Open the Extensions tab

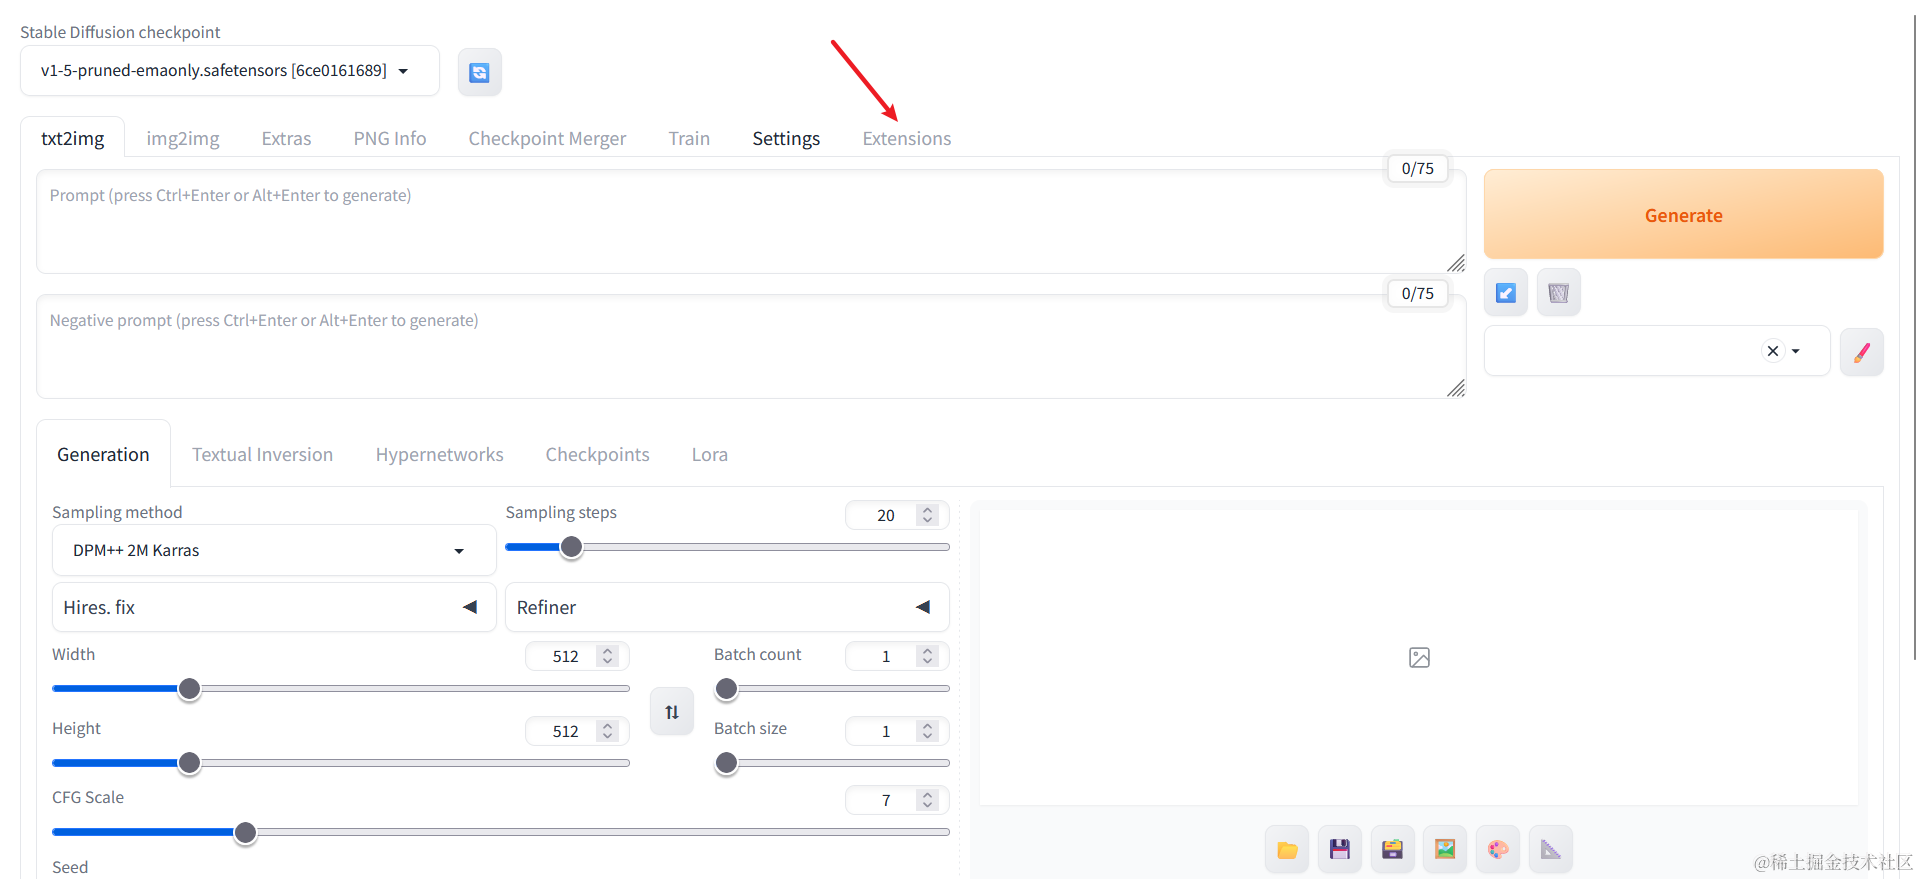[x=907, y=138]
